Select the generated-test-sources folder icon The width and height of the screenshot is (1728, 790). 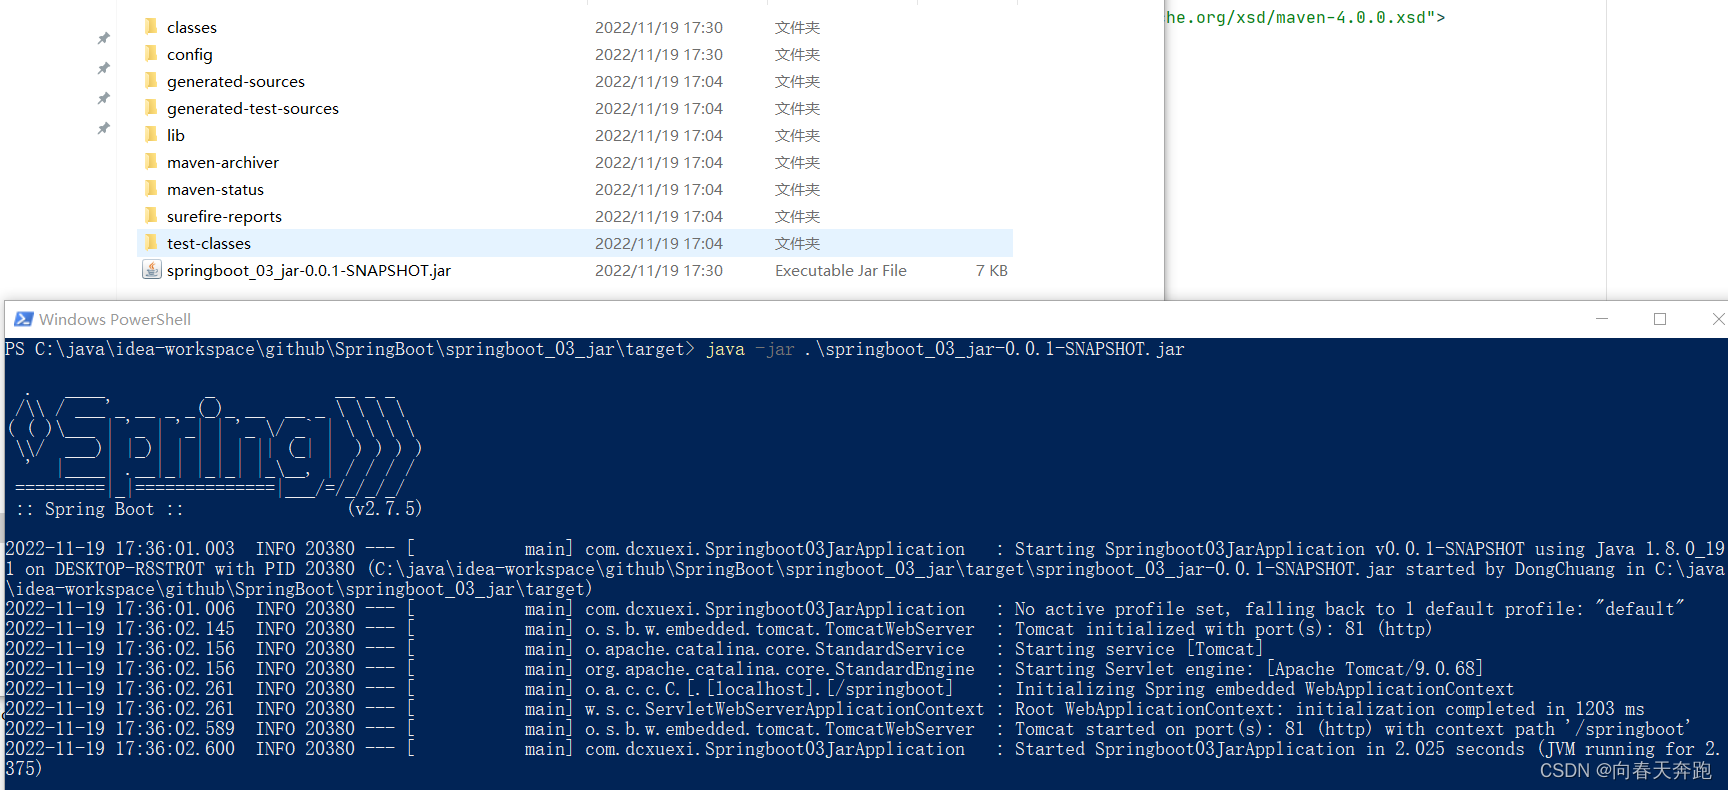coord(151,107)
